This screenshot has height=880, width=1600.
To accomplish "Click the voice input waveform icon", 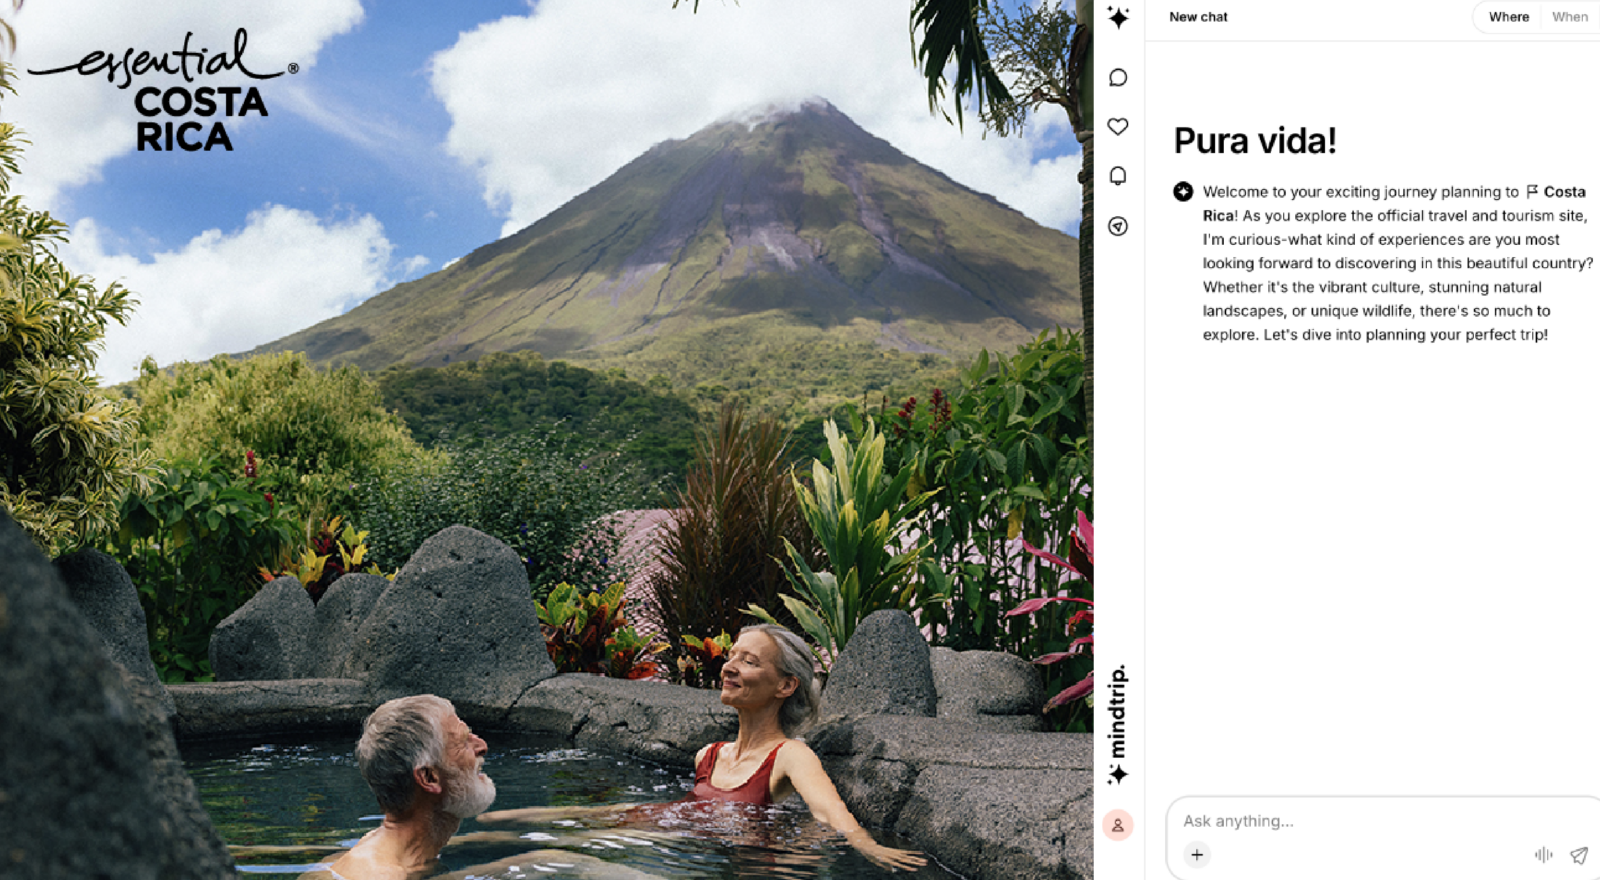I will pyautogui.click(x=1543, y=854).
